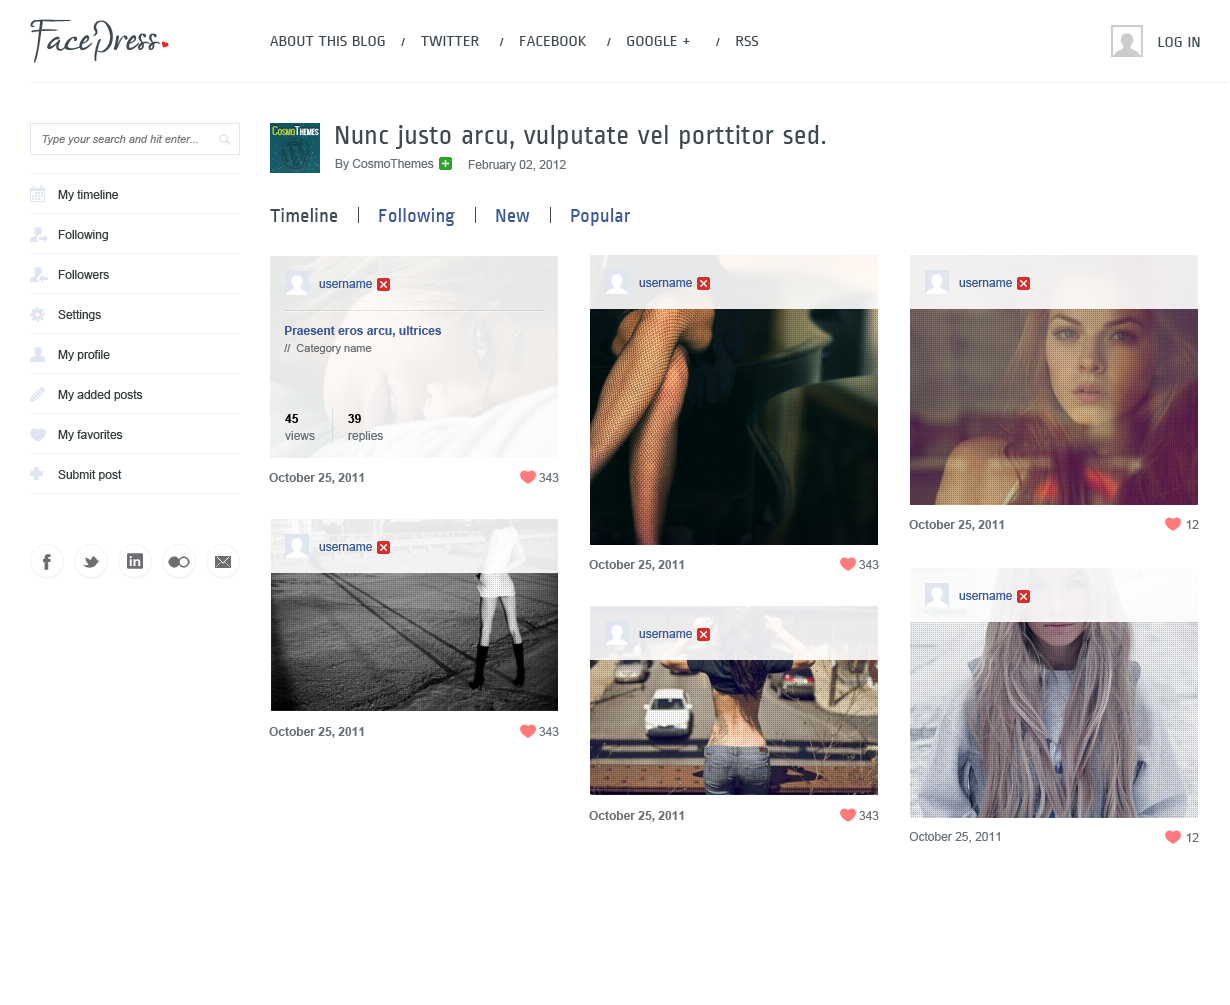Click the Category name link

tap(334, 348)
